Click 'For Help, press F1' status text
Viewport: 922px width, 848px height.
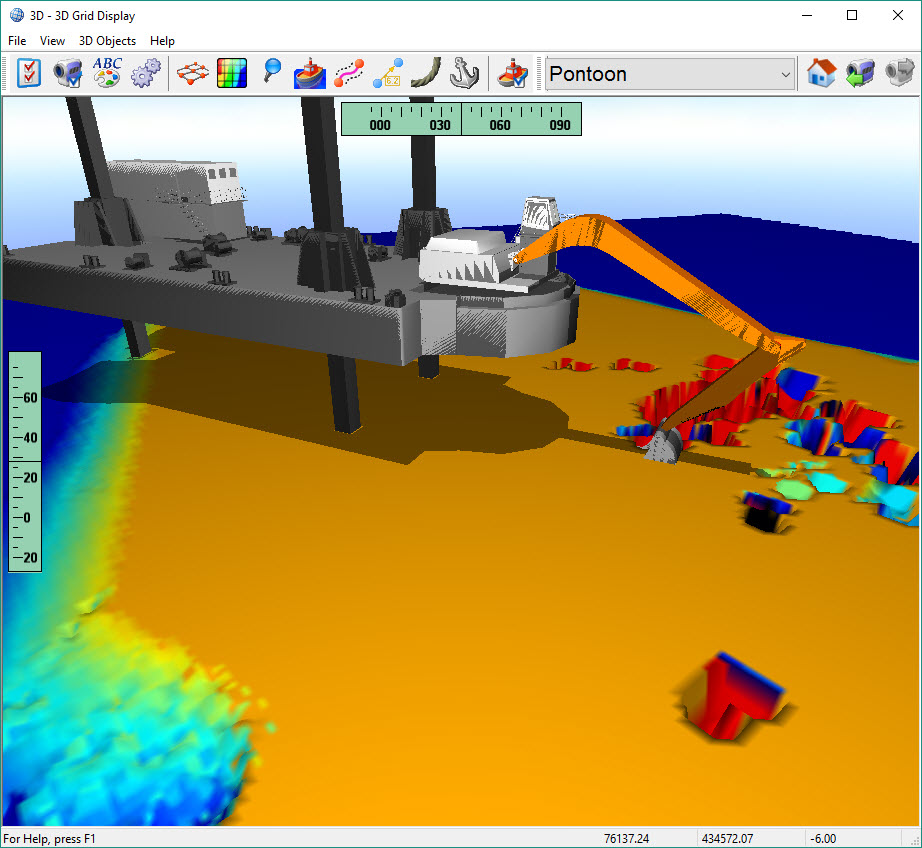49,839
